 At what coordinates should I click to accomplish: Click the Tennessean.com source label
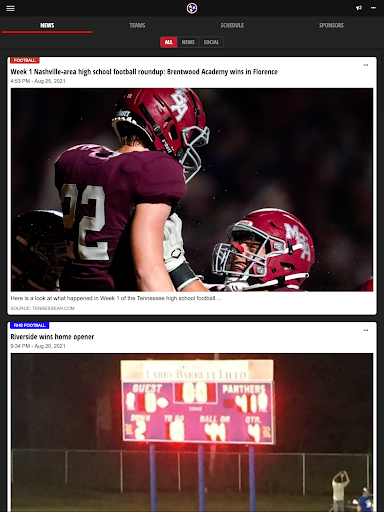(x=42, y=308)
